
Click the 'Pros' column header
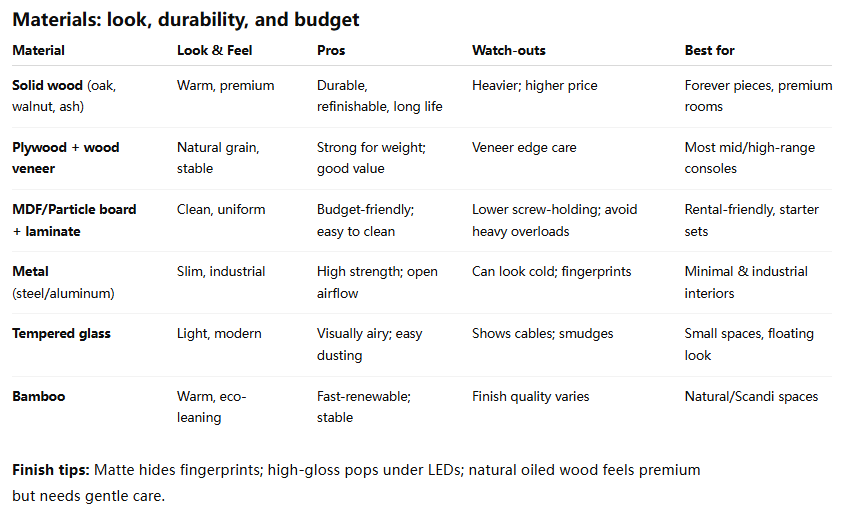point(331,50)
